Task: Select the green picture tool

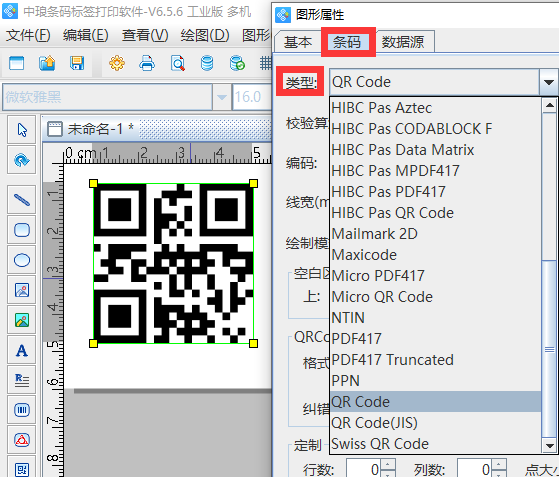Action: click(x=22, y=320)
